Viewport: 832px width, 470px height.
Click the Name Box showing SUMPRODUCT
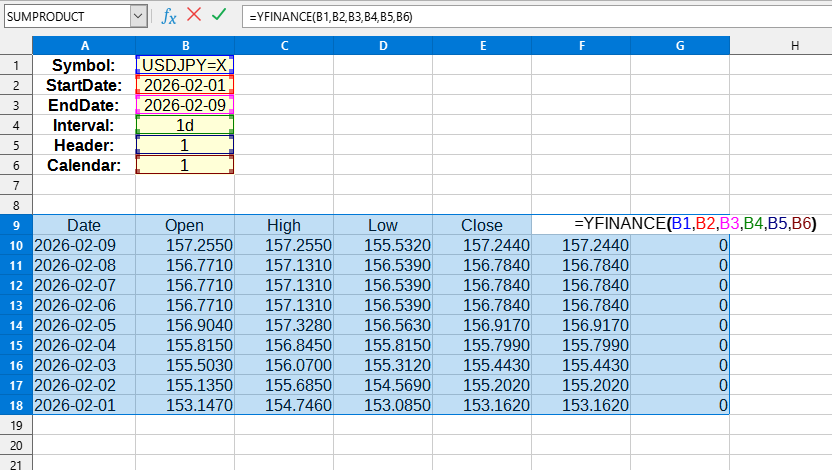click(67, 16)
